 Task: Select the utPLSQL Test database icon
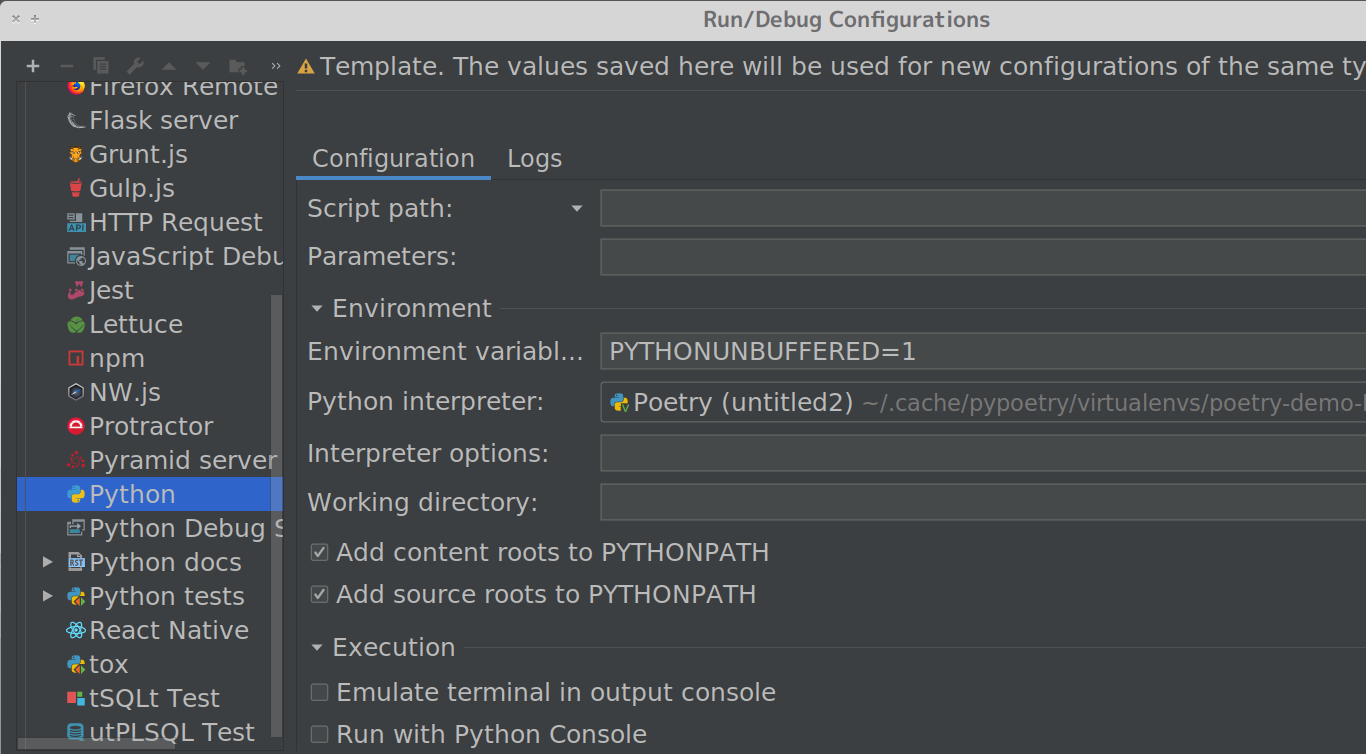76,732
